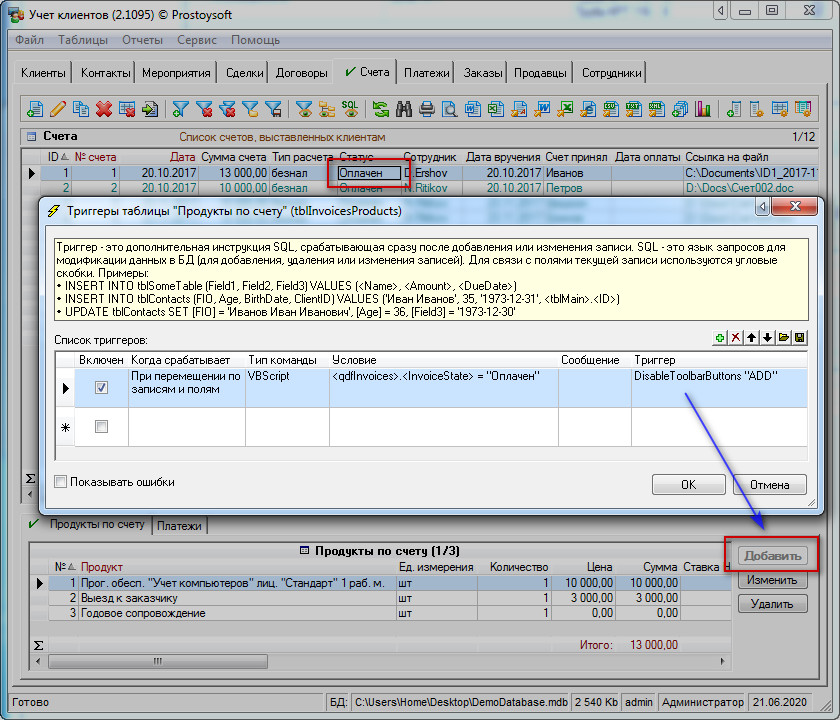840x720 pixels.
Task: Sort by the ID column header
Action: coord(53,157)
